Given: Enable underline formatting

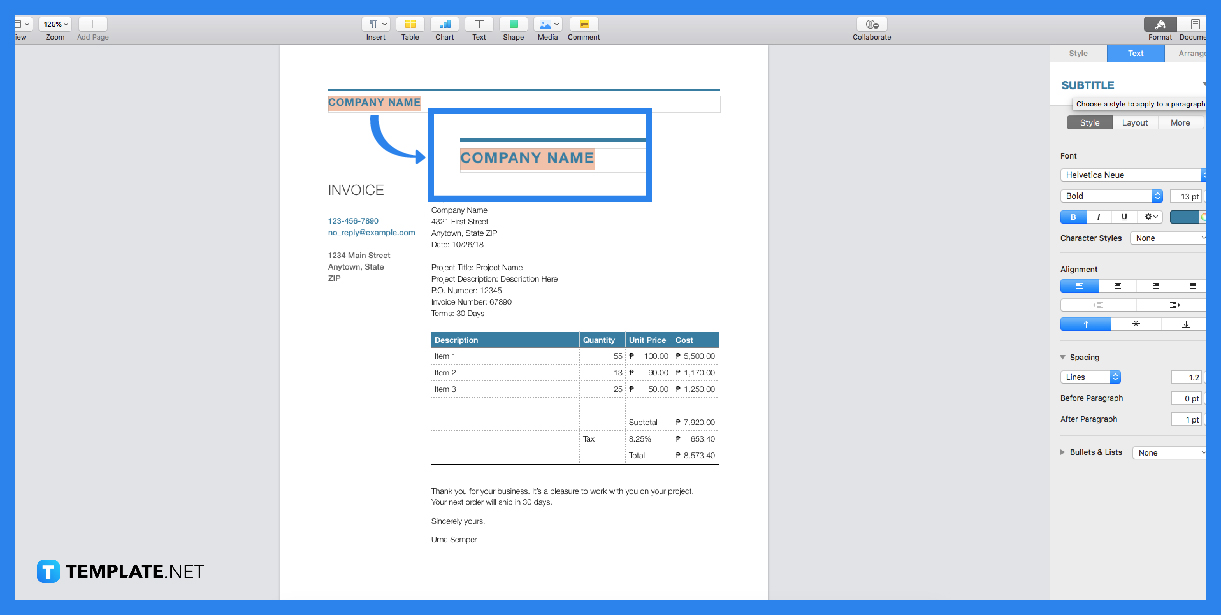Looking at the screenshot, I should [1124, 216].
